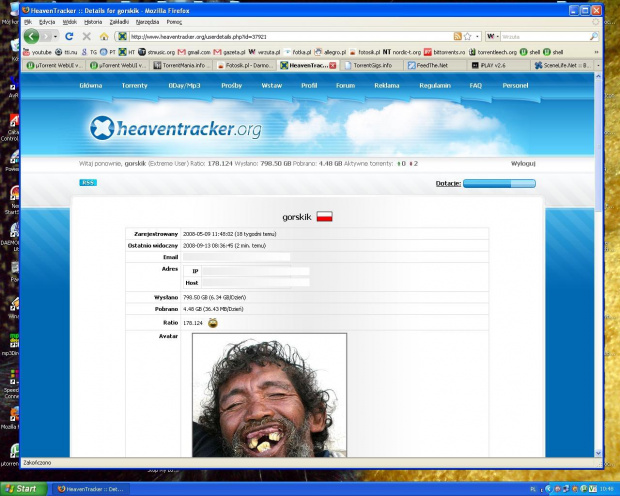This screenshot has height=496, width=620.
Task: Open the Narzędzia menu
Action: [x=147, y=22]
